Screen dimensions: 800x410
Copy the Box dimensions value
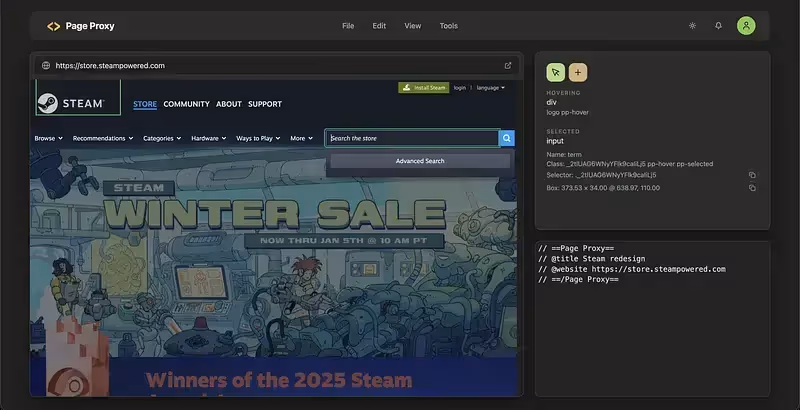tap(752, 188)
